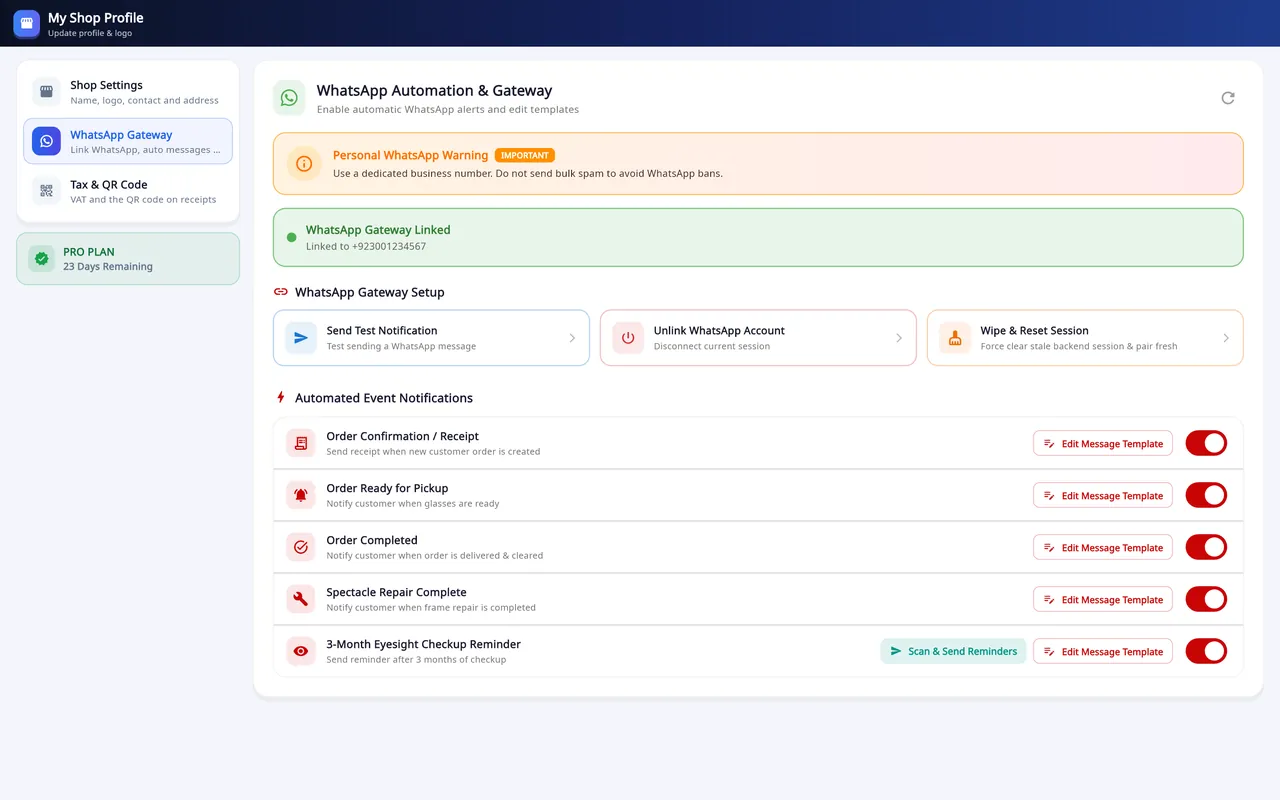Click the PRO PLAN 23 Days Remaining card
This screenshot has height=800, width=1280.
click(x=128, y=259)
